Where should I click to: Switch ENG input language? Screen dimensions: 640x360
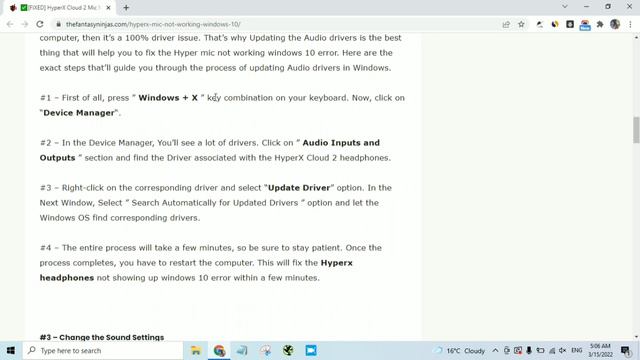[577, 351]
